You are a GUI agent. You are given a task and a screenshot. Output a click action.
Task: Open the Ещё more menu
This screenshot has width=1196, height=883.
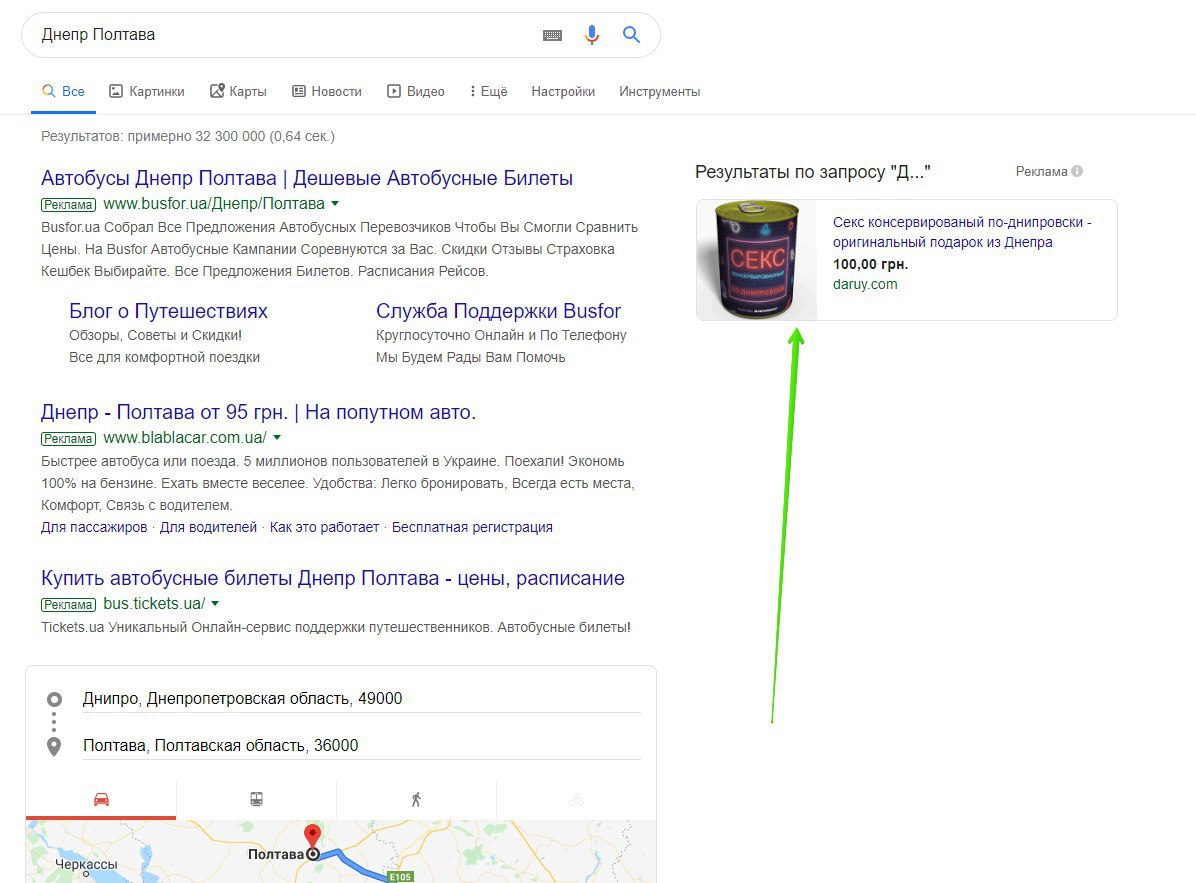coord(488,92)
